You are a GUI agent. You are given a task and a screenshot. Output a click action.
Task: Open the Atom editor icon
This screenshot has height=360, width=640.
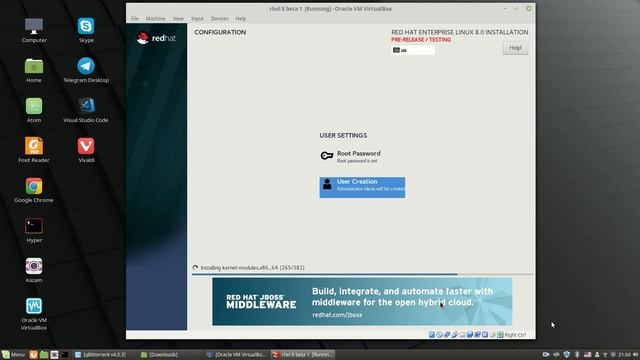tap(34, 106)
